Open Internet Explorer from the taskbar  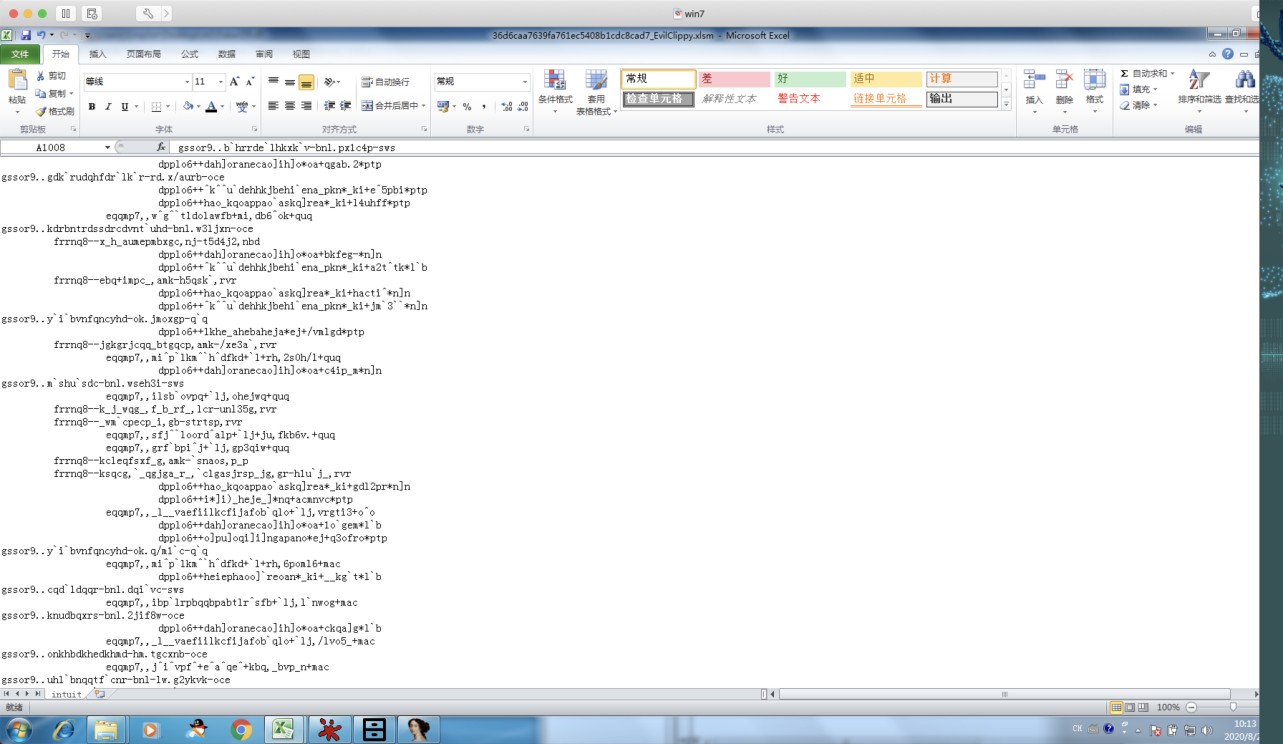63,730
